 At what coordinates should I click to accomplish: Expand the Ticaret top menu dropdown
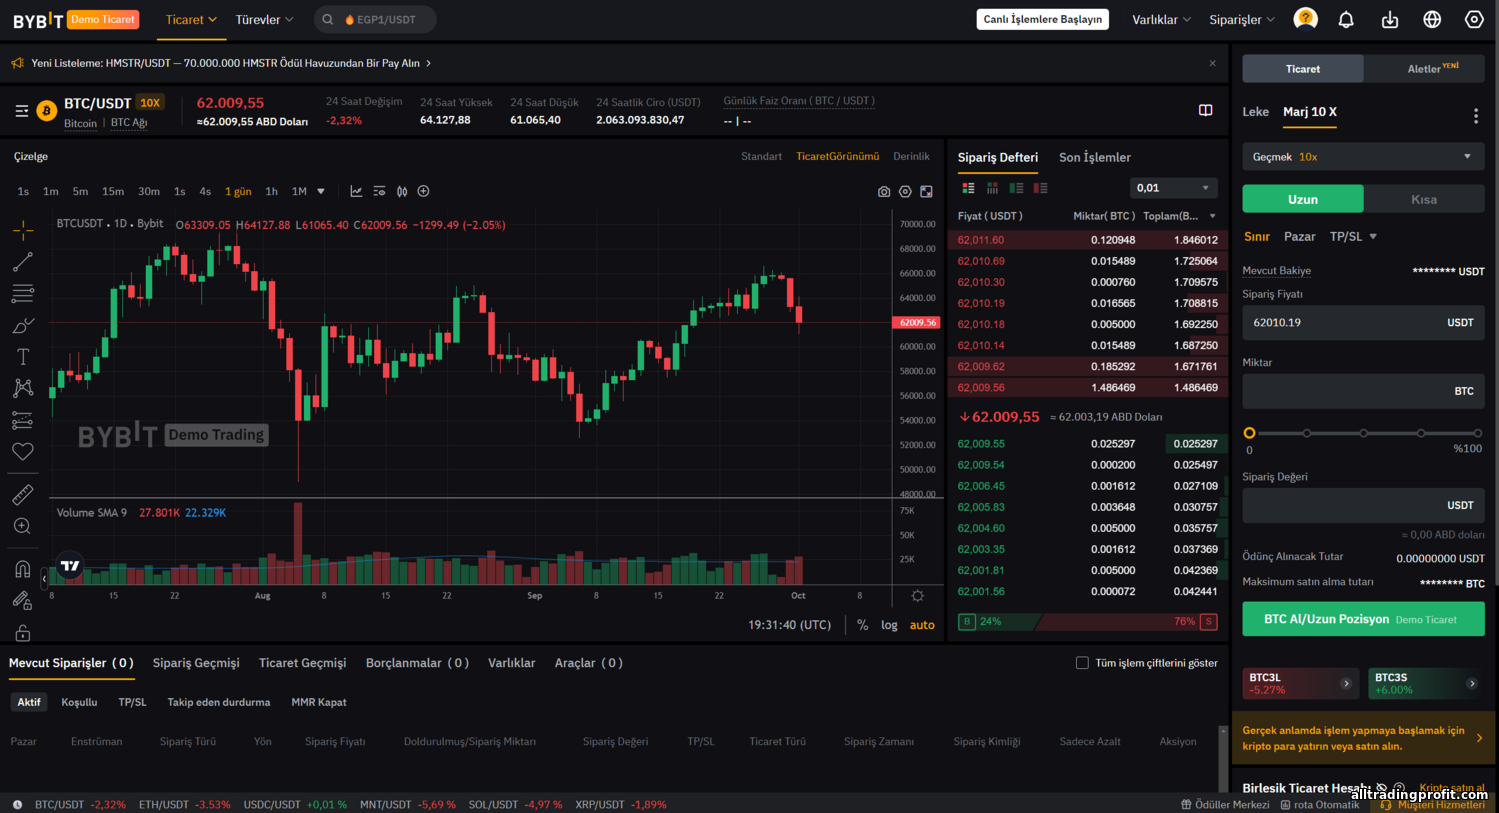pos(191,19)
